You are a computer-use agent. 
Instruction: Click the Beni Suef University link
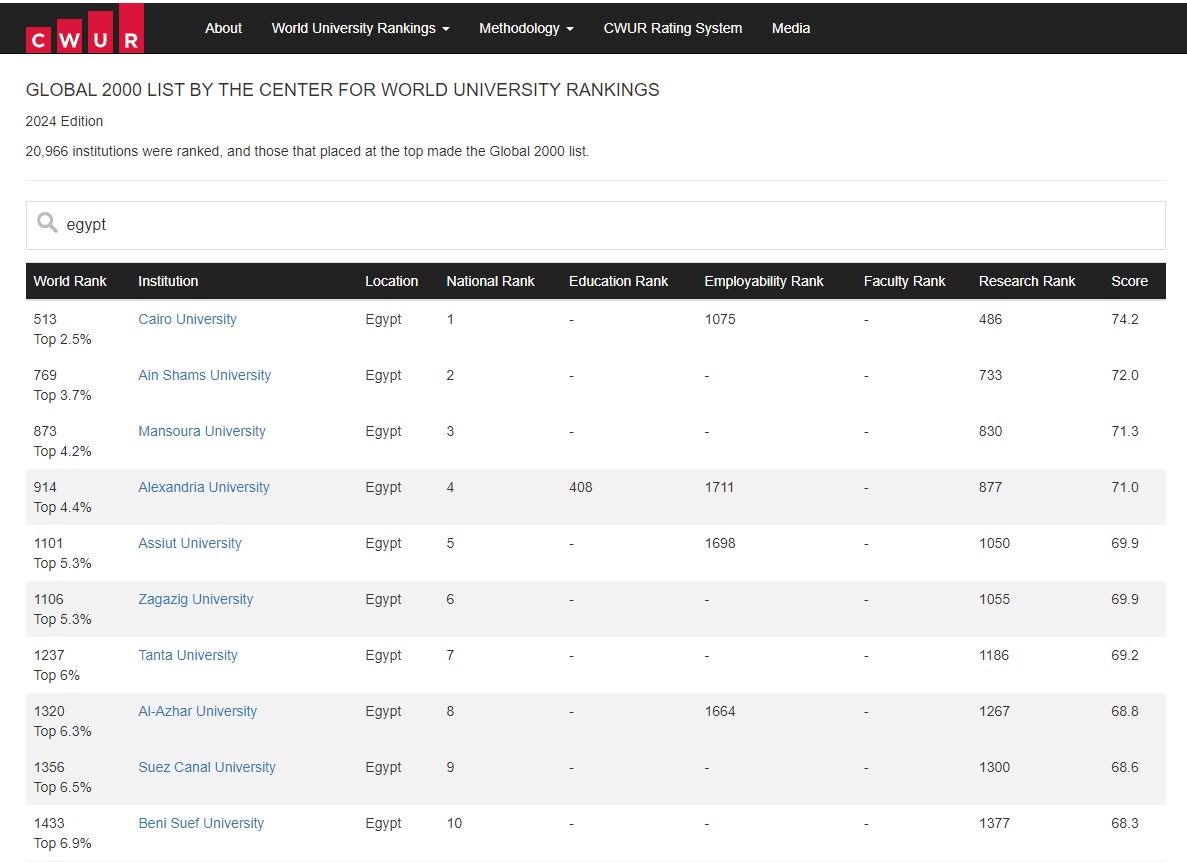(200, 823)
